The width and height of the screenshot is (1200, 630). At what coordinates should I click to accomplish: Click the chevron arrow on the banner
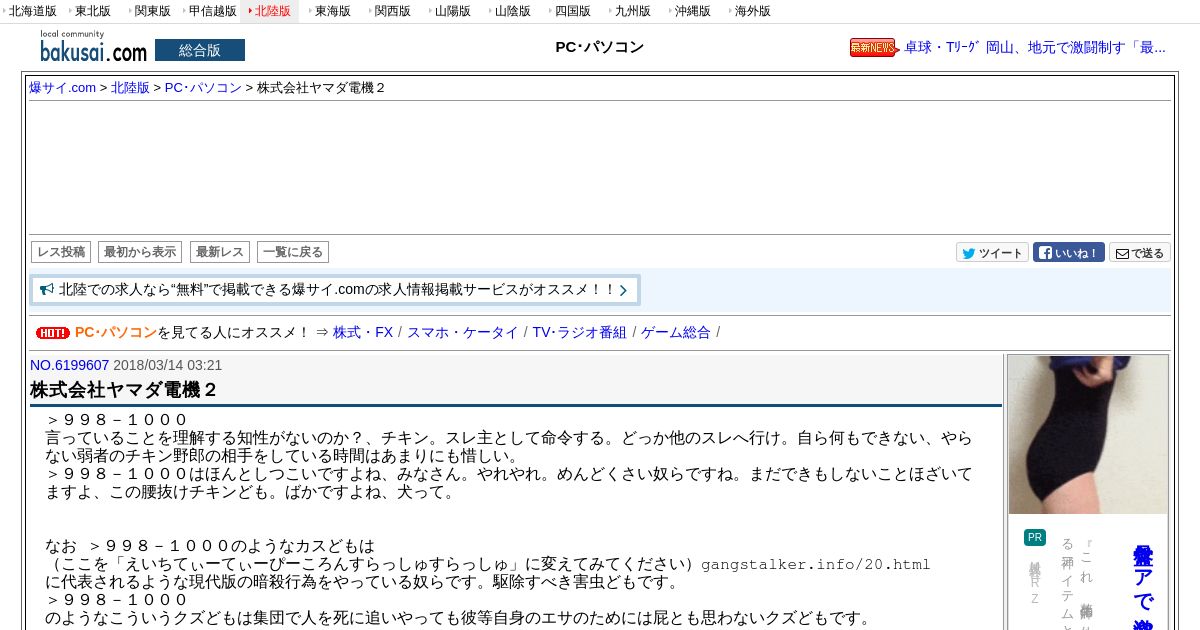(x=624, y=291)
